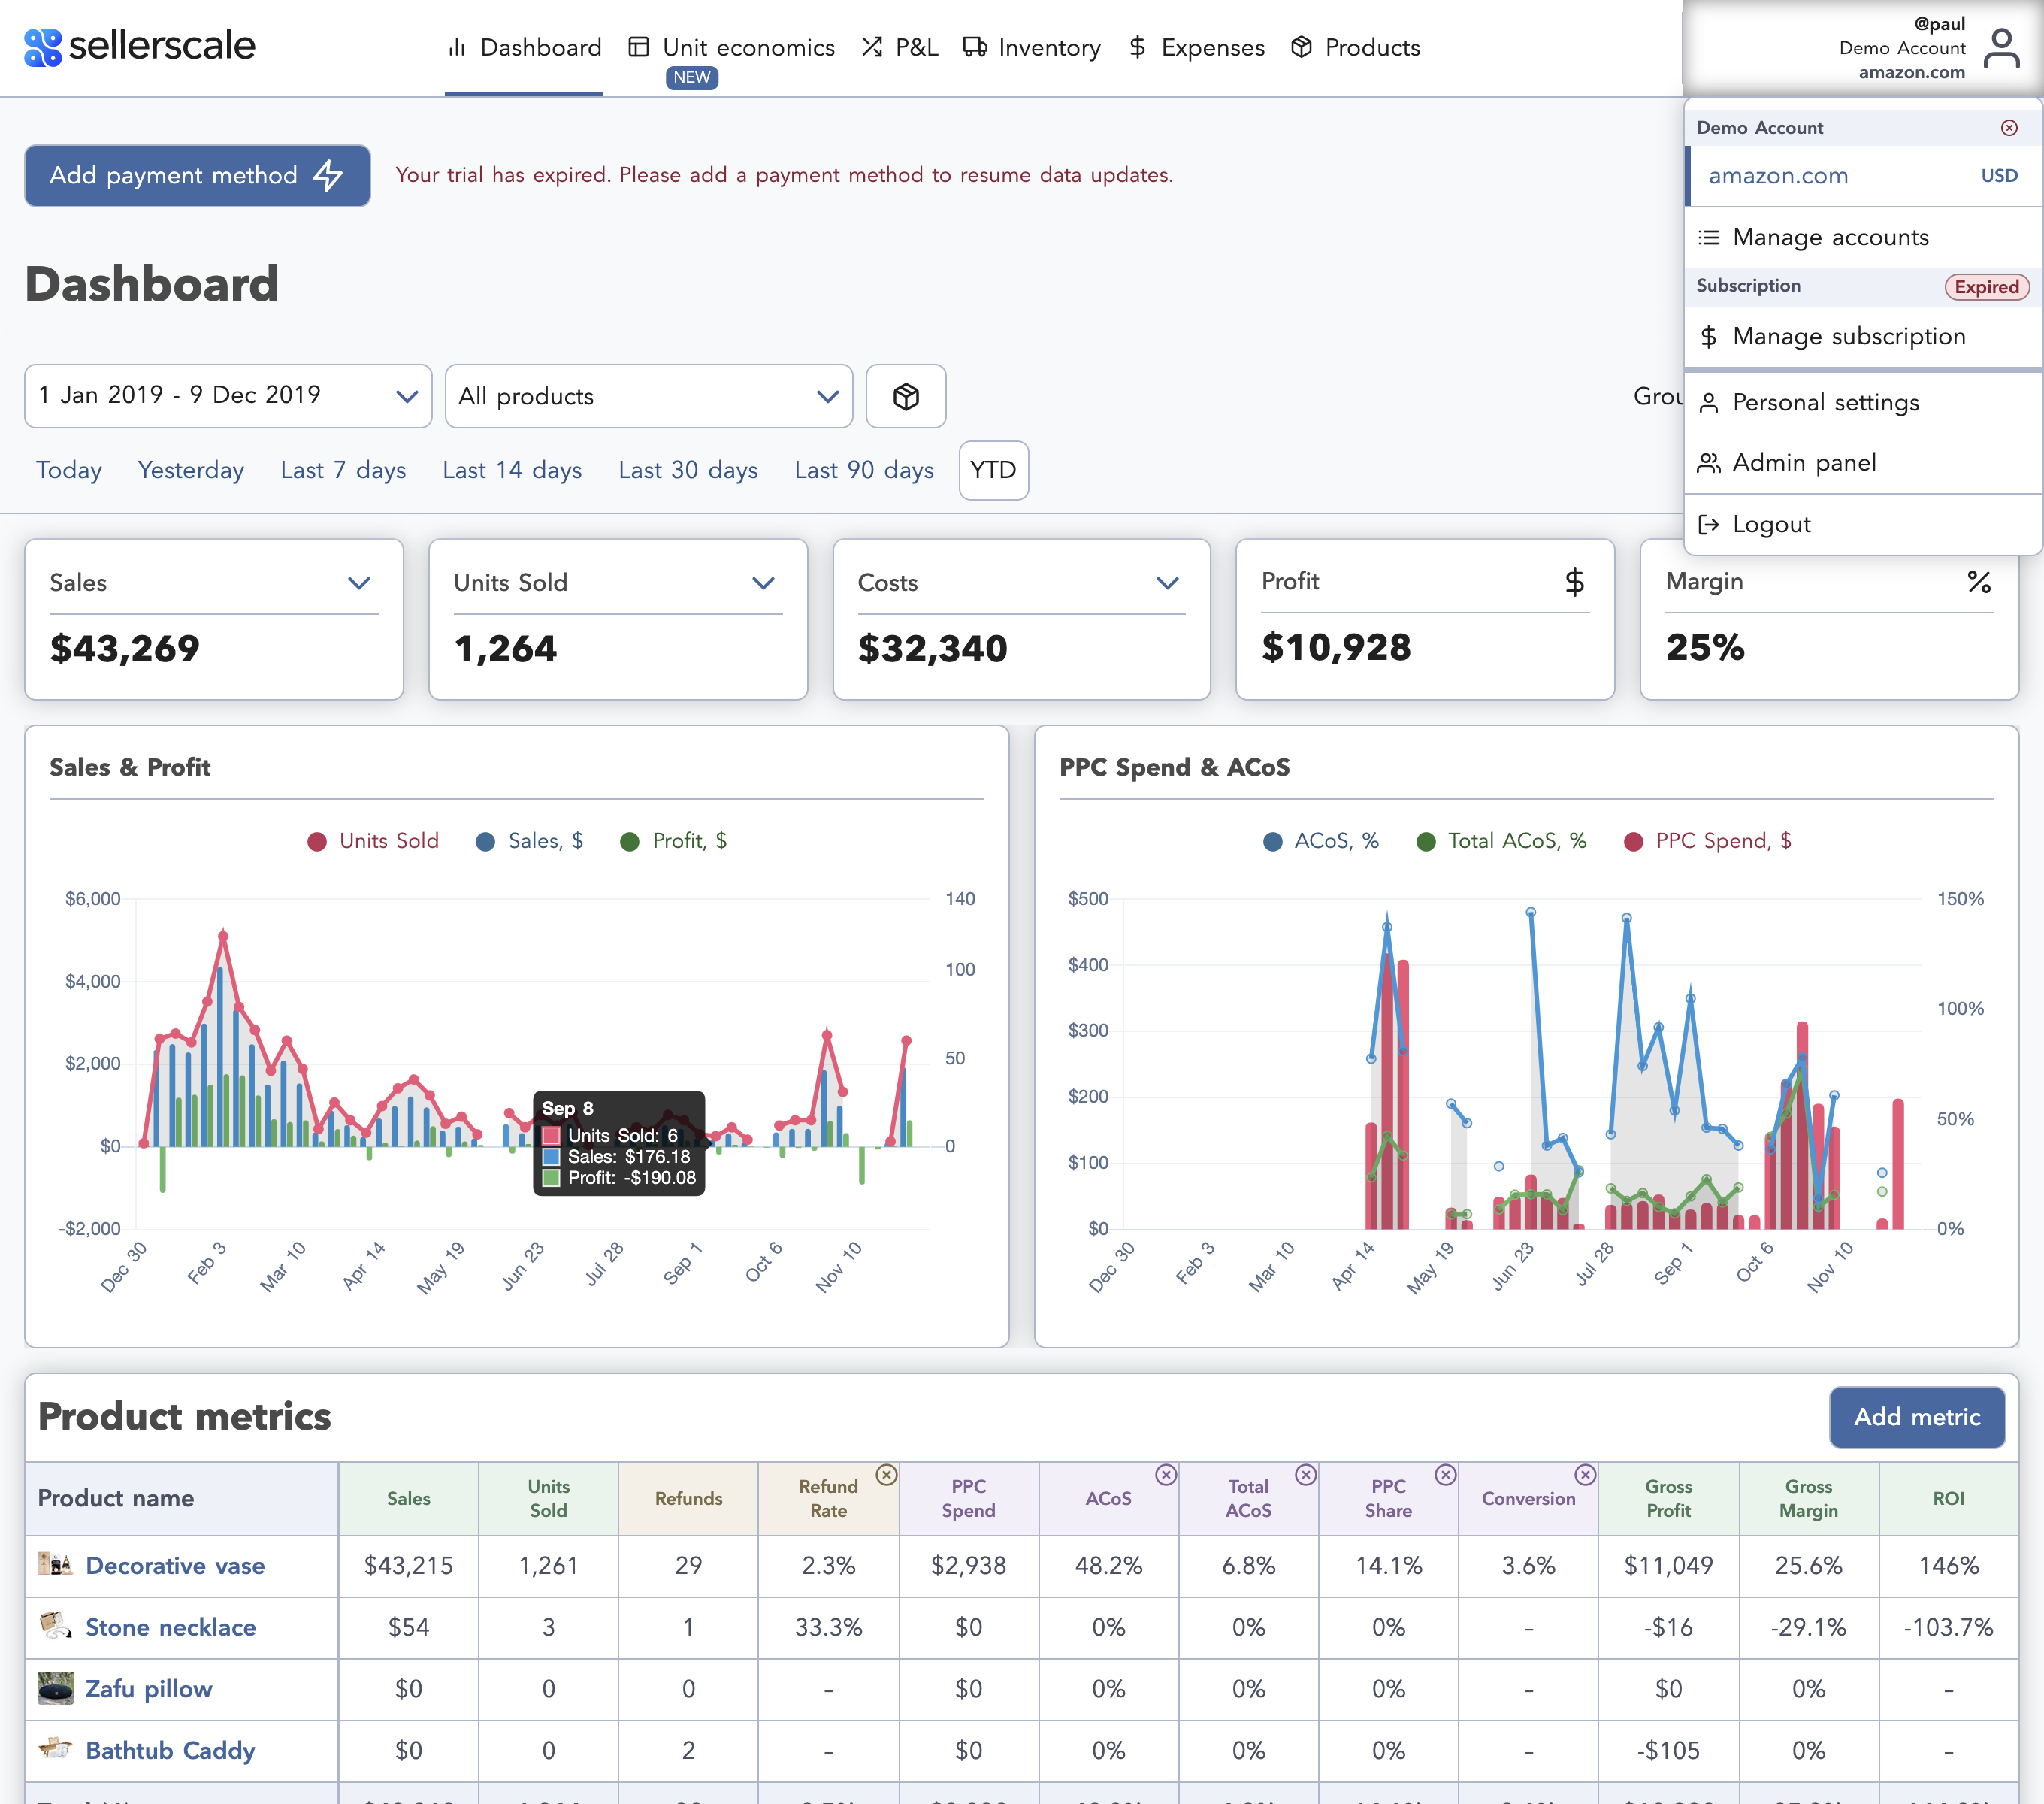Screen dimensions: 2044x1804
Task: Open the date range dropdown
Action: tap(228, 396)
